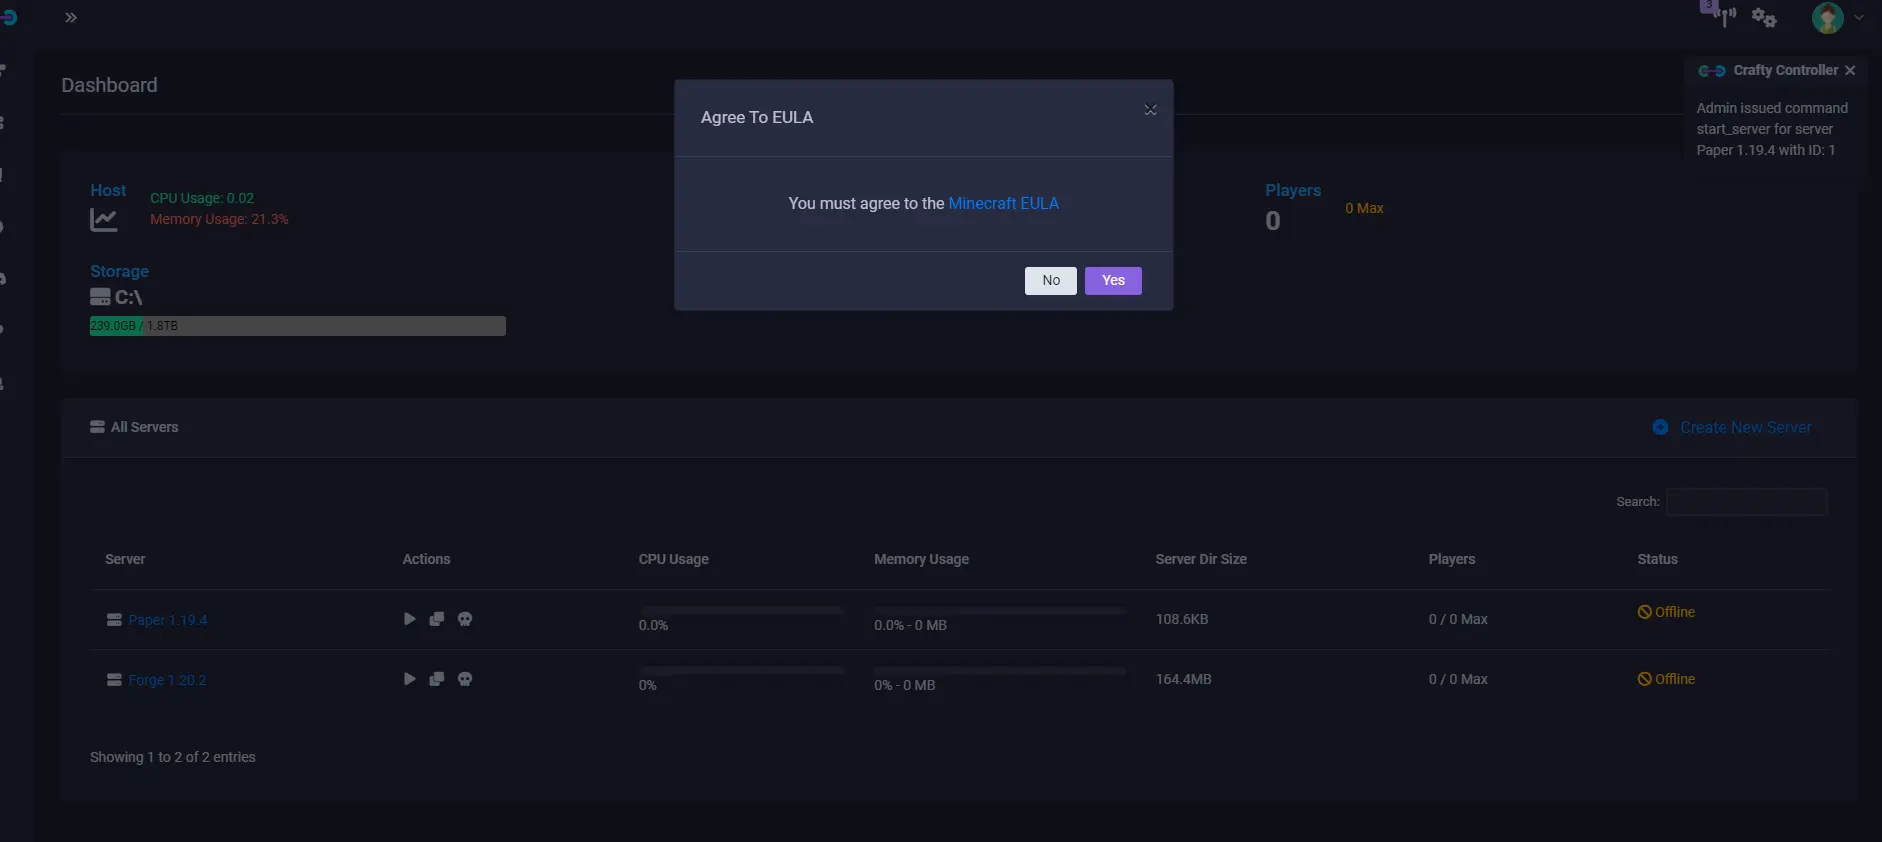Sort by the Players column header
The image size is (1882, 842).
(1452, 559)
